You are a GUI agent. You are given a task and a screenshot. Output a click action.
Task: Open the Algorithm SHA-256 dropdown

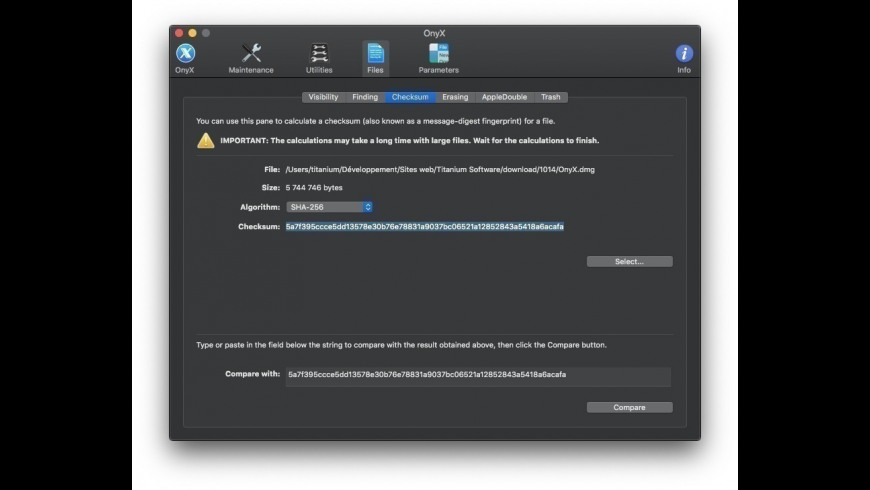[330, 207]
